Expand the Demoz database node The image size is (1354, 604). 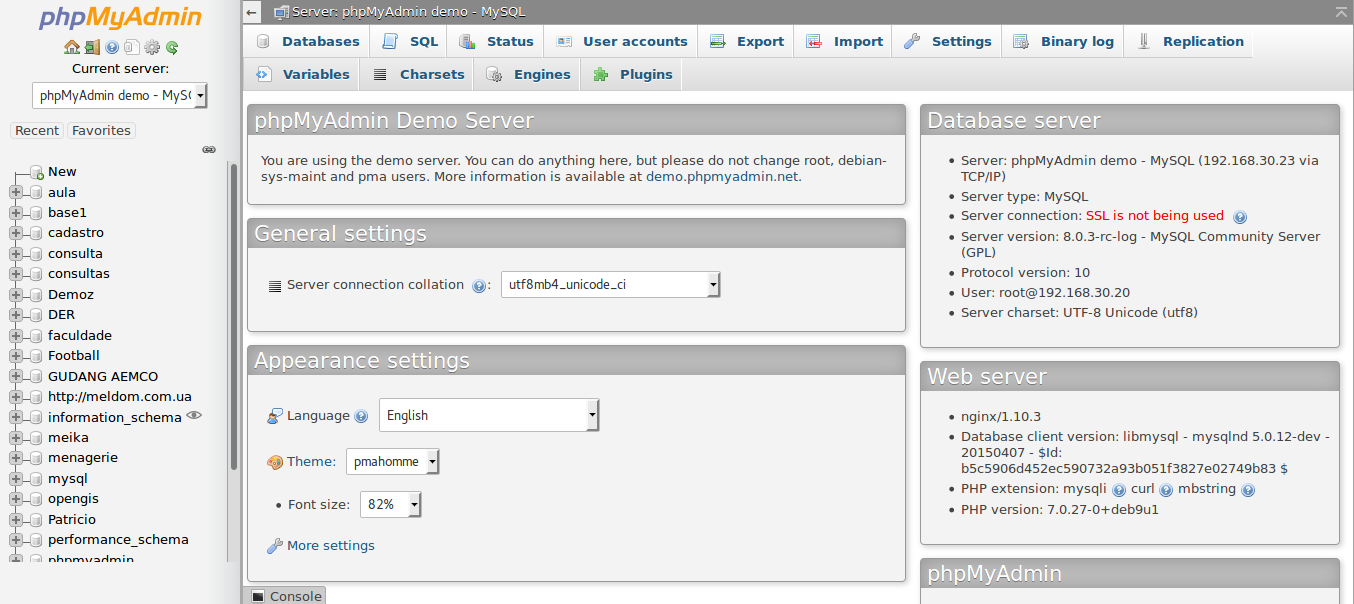point(15,295)
